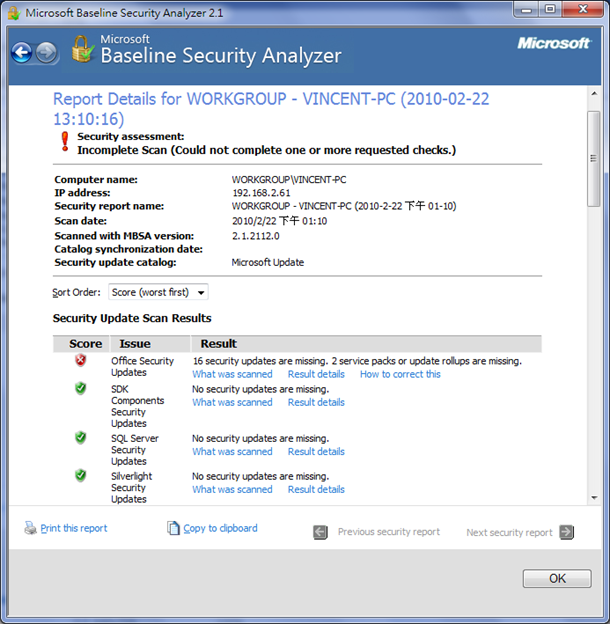Open the Sort Order dropdown
Screen dimensions: 610x624
tap(158, 292)
